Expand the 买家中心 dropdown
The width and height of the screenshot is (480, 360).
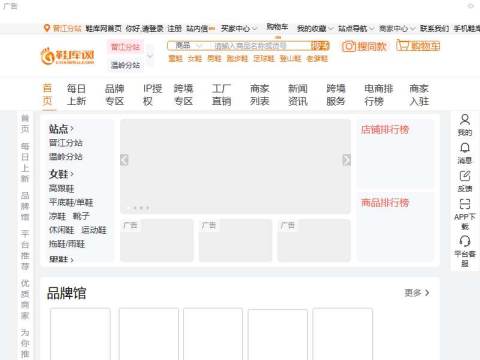tap(239, 29)
